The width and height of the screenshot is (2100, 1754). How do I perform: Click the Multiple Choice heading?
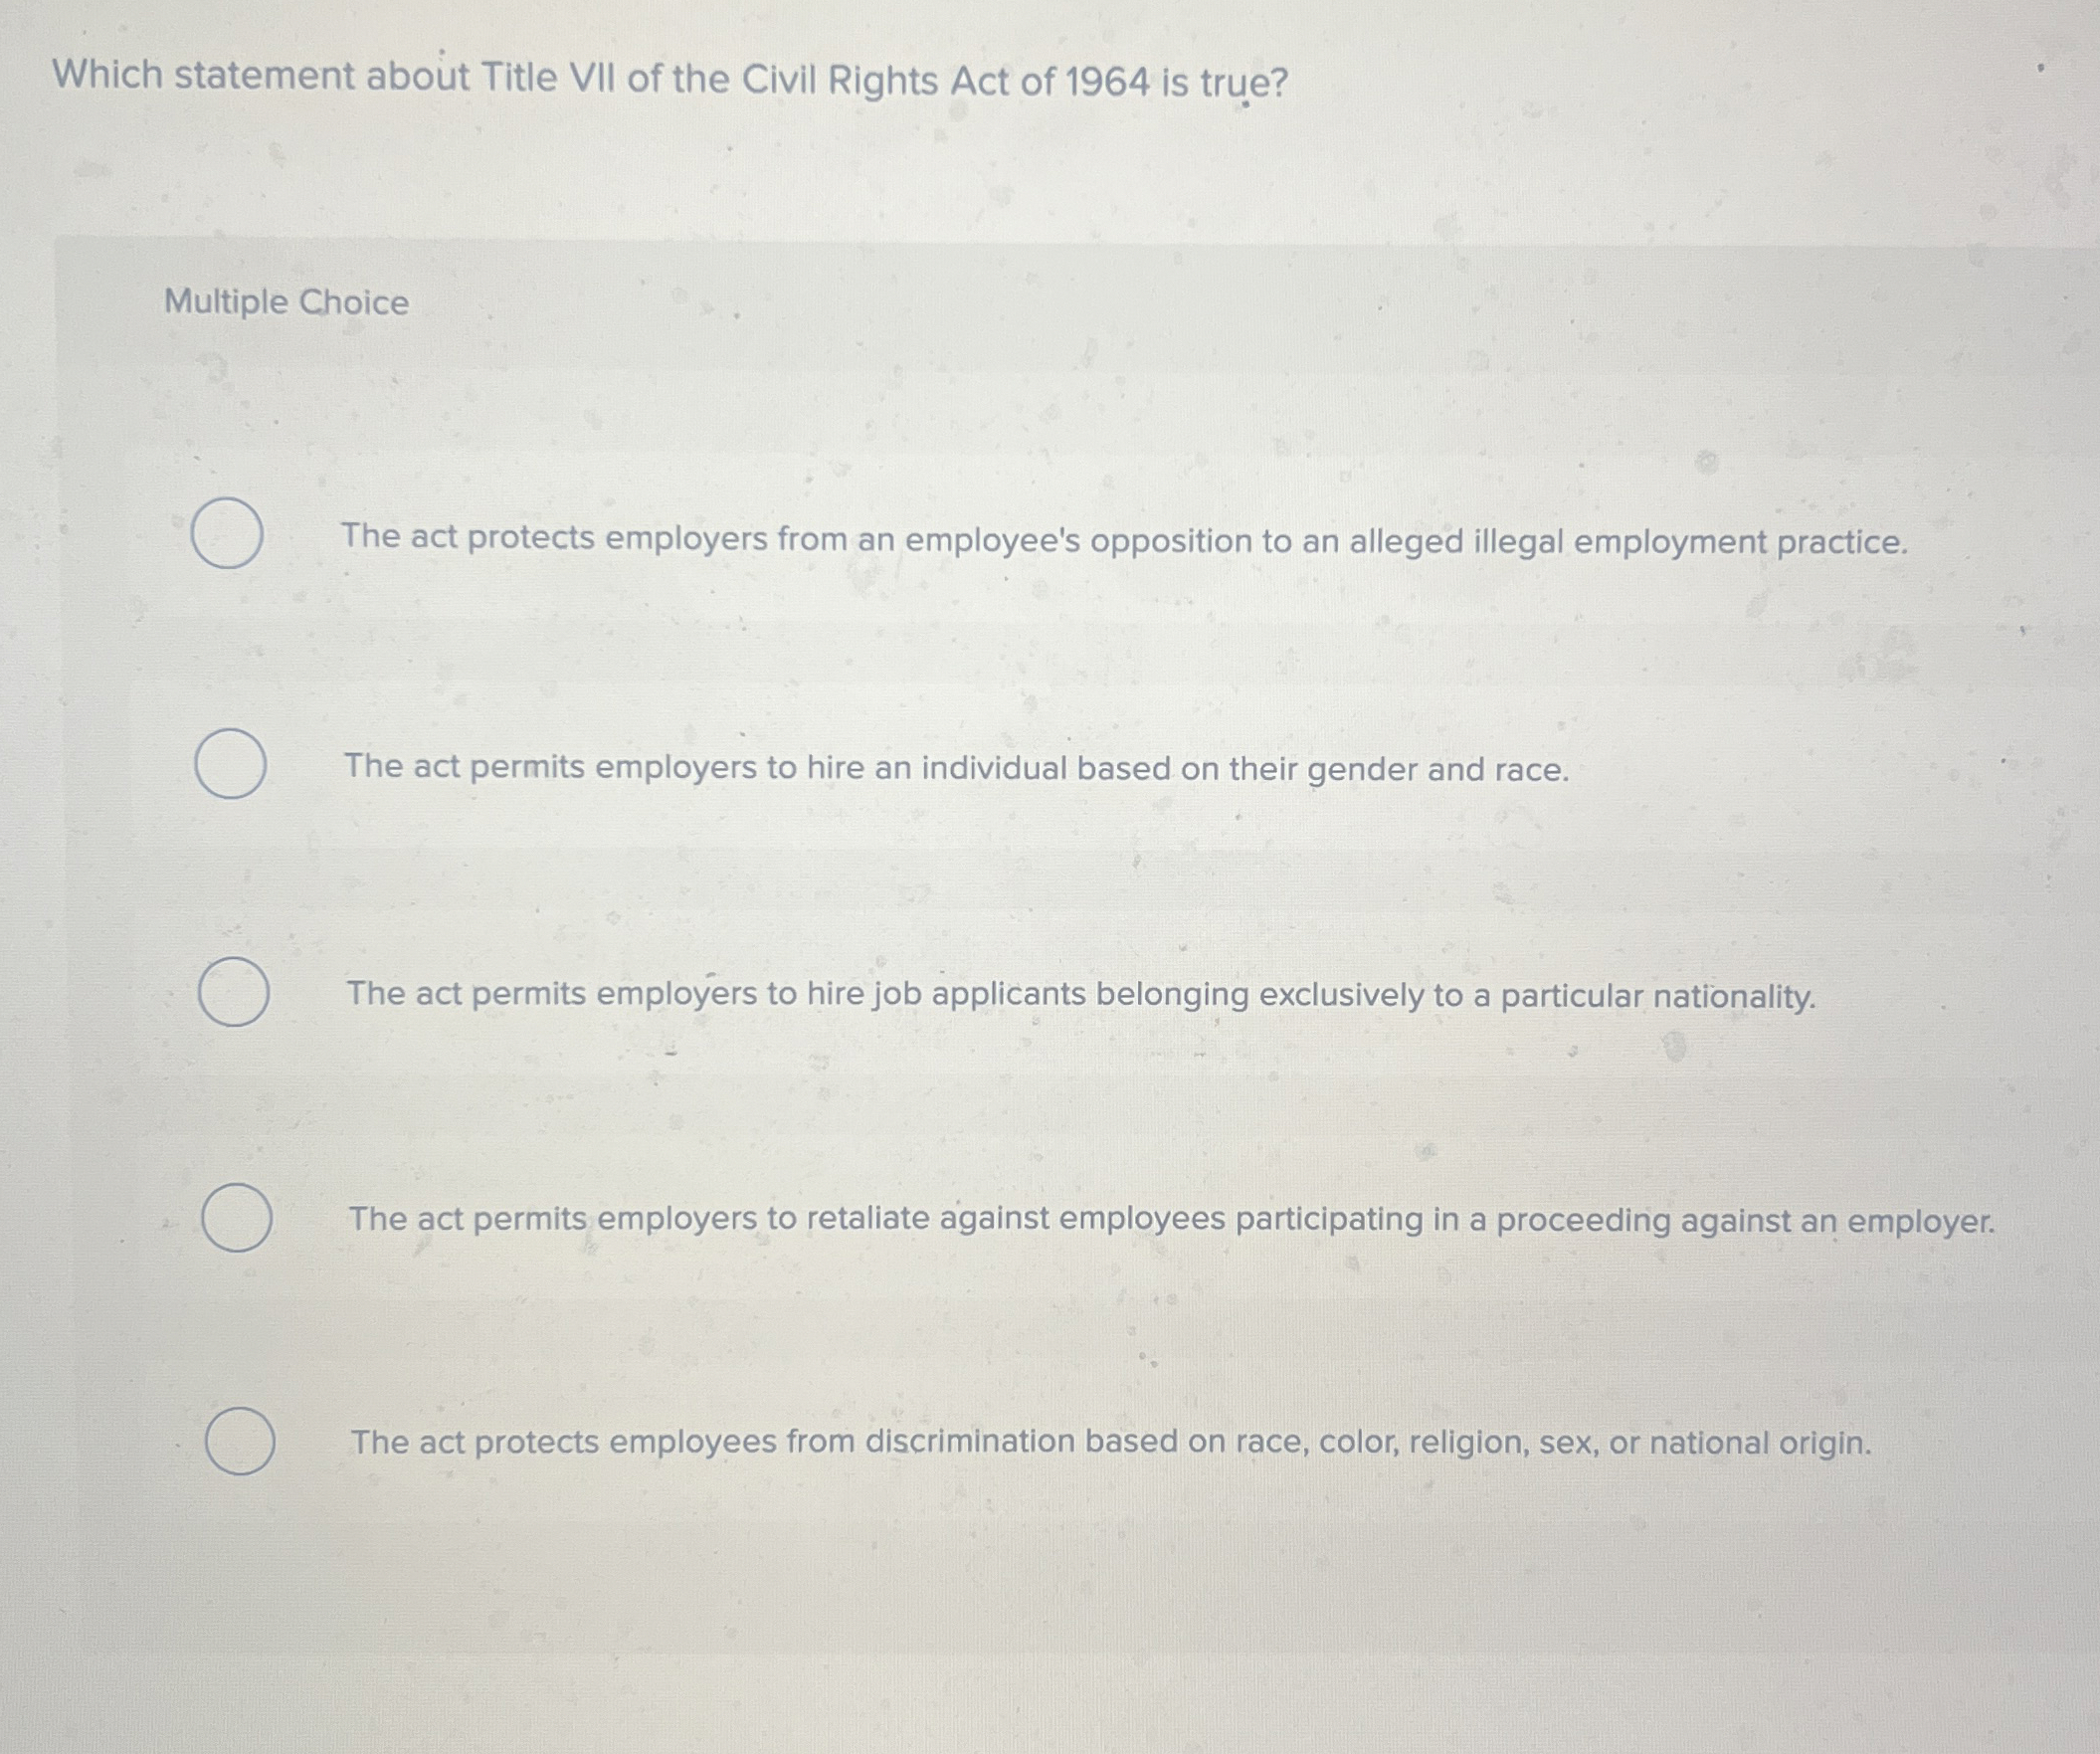point(287,302)
